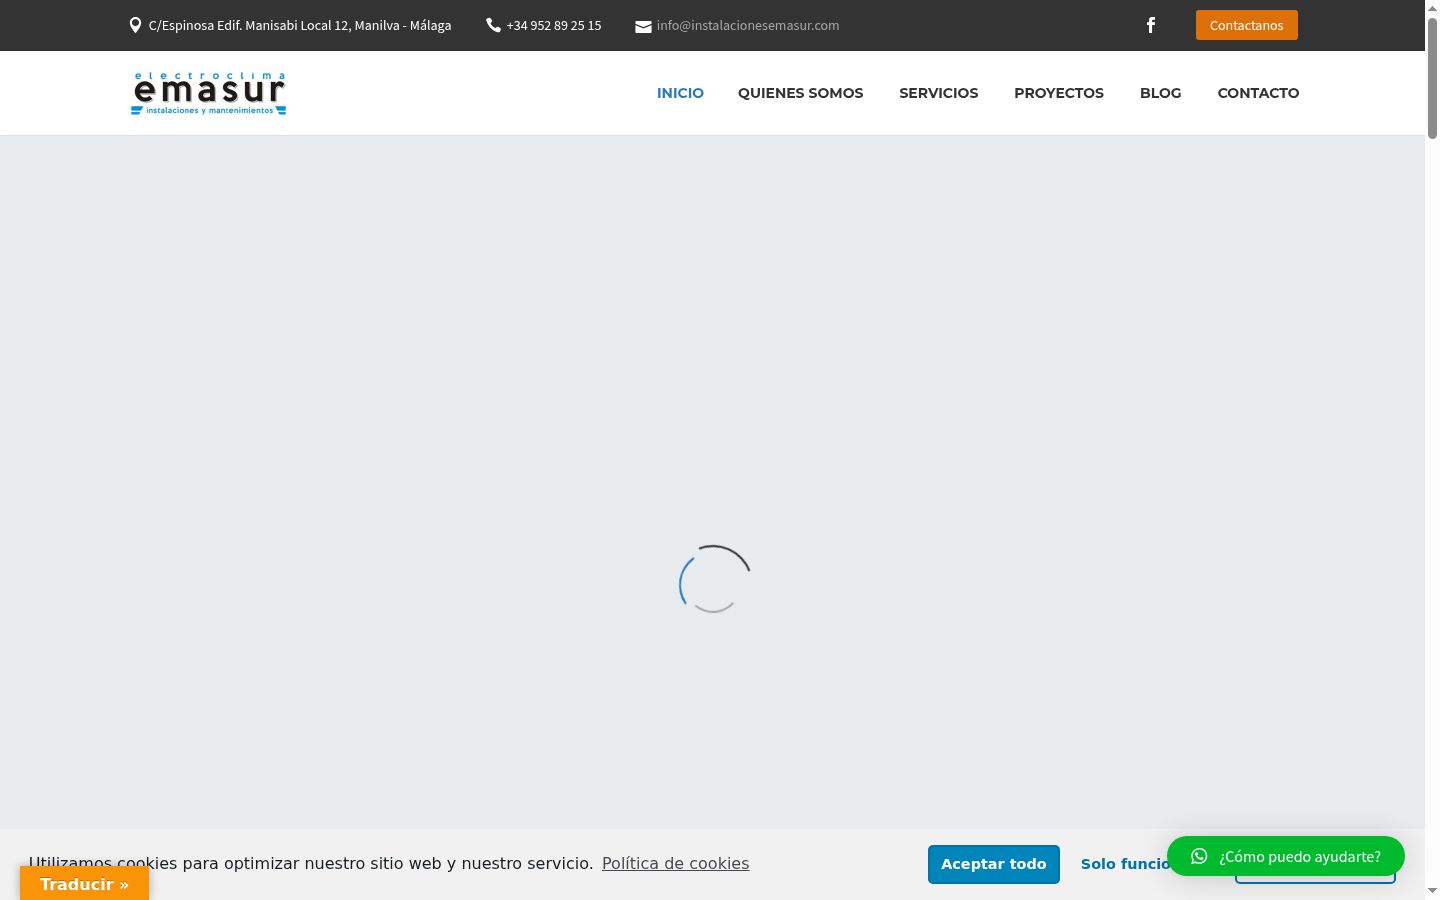
Task: Click the scrollbar up arrow
Action: point(1432,7)
